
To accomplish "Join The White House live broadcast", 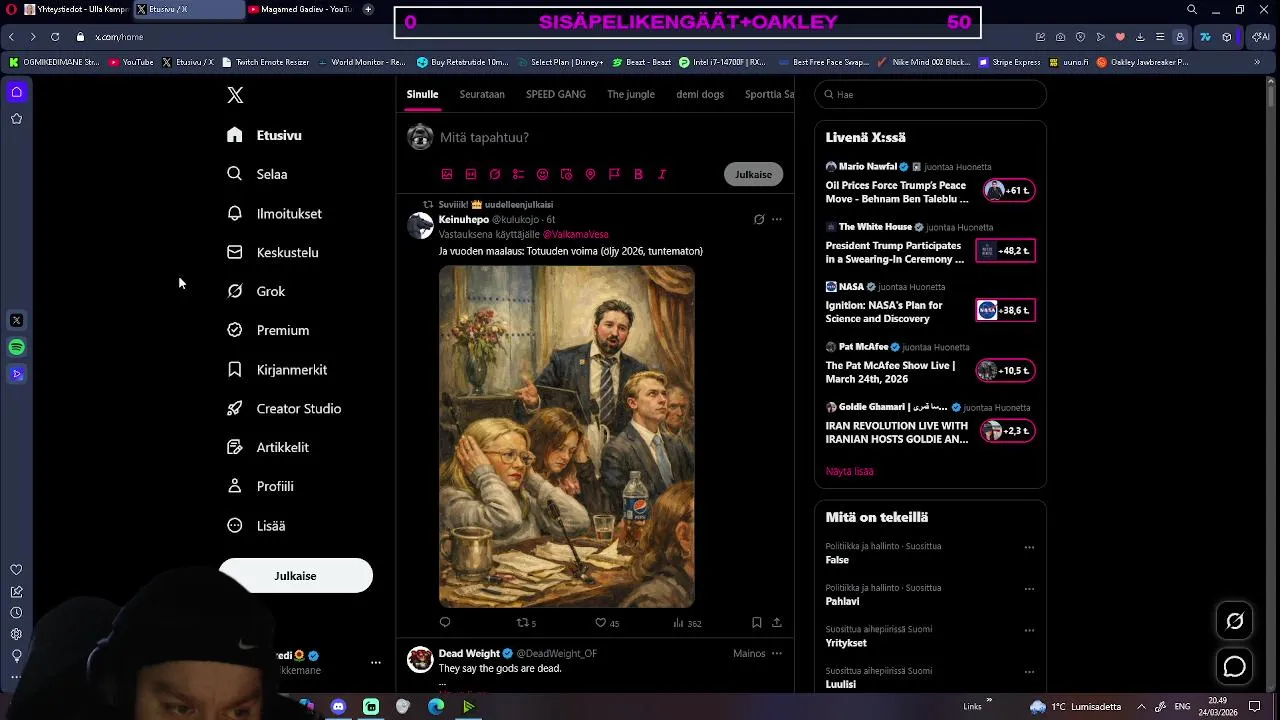I will click(x=1006, y=250).
